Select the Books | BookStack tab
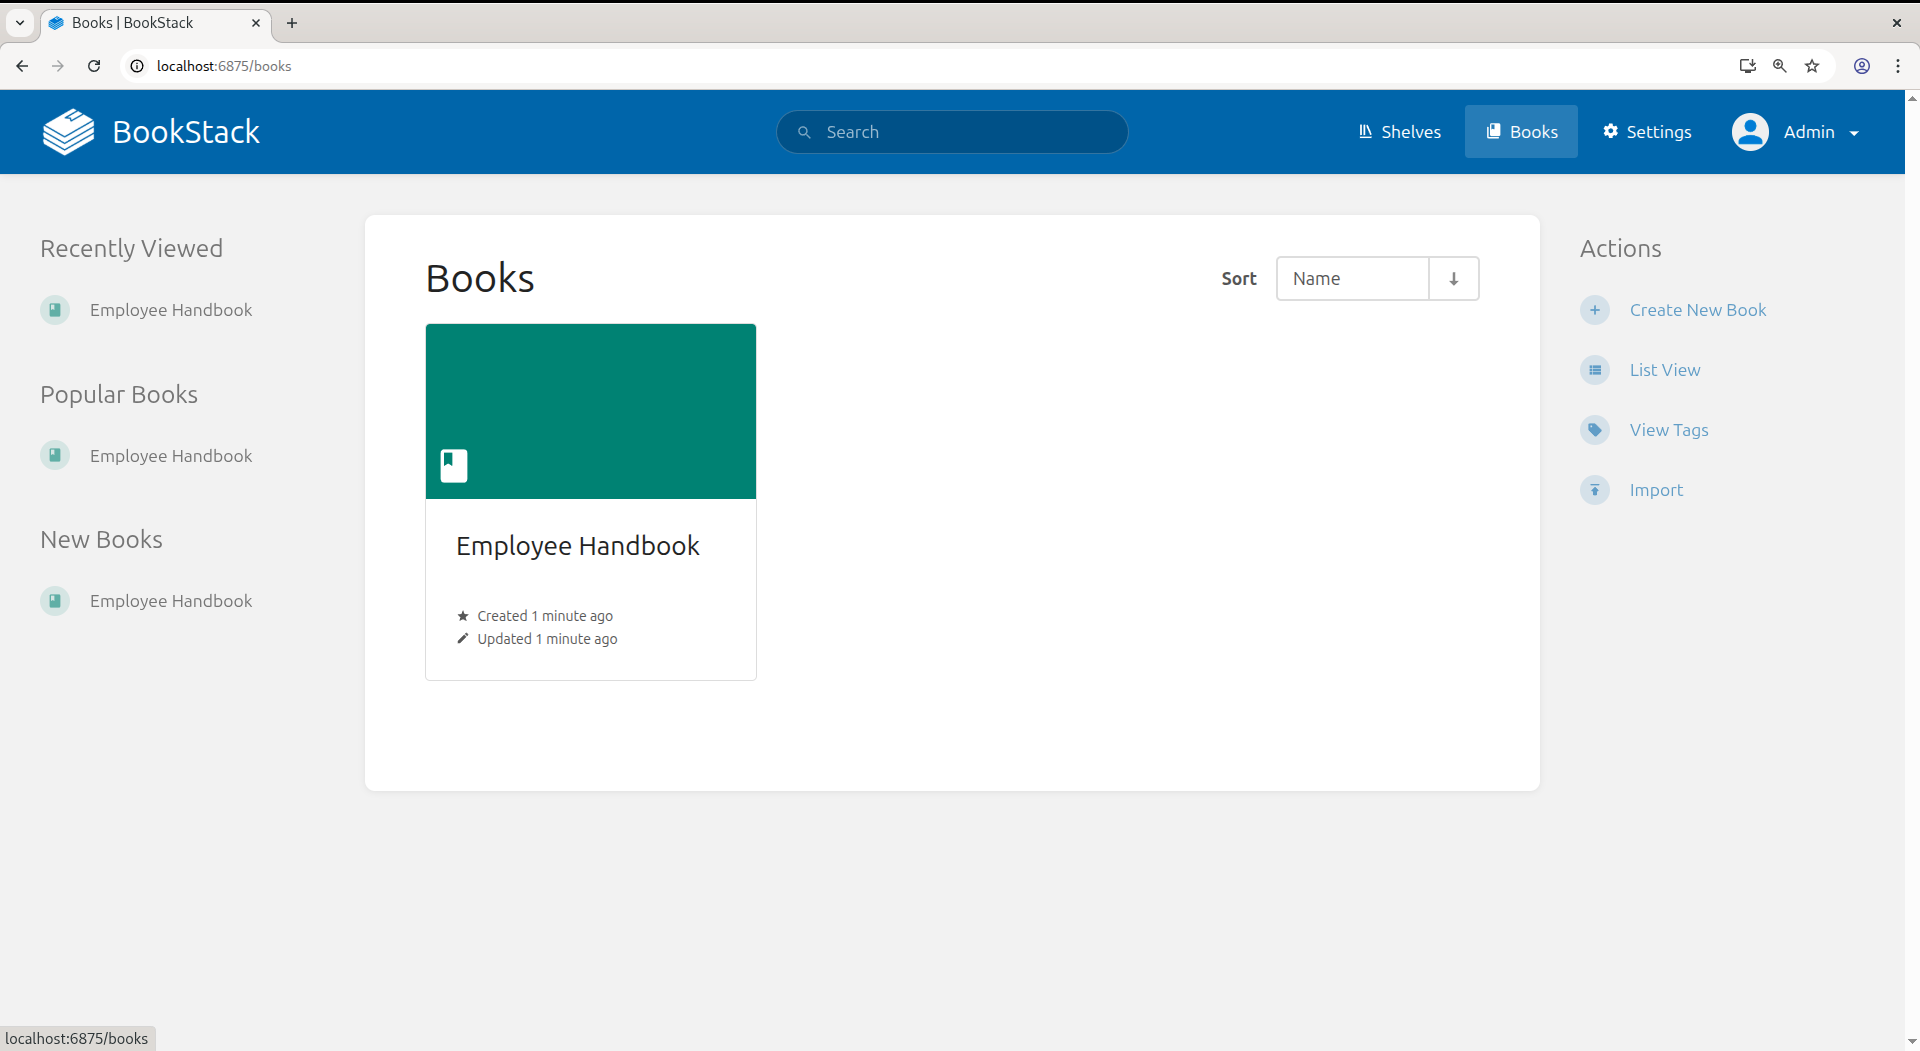Screen dimensions: 1920x1051 tap(156, 23)
